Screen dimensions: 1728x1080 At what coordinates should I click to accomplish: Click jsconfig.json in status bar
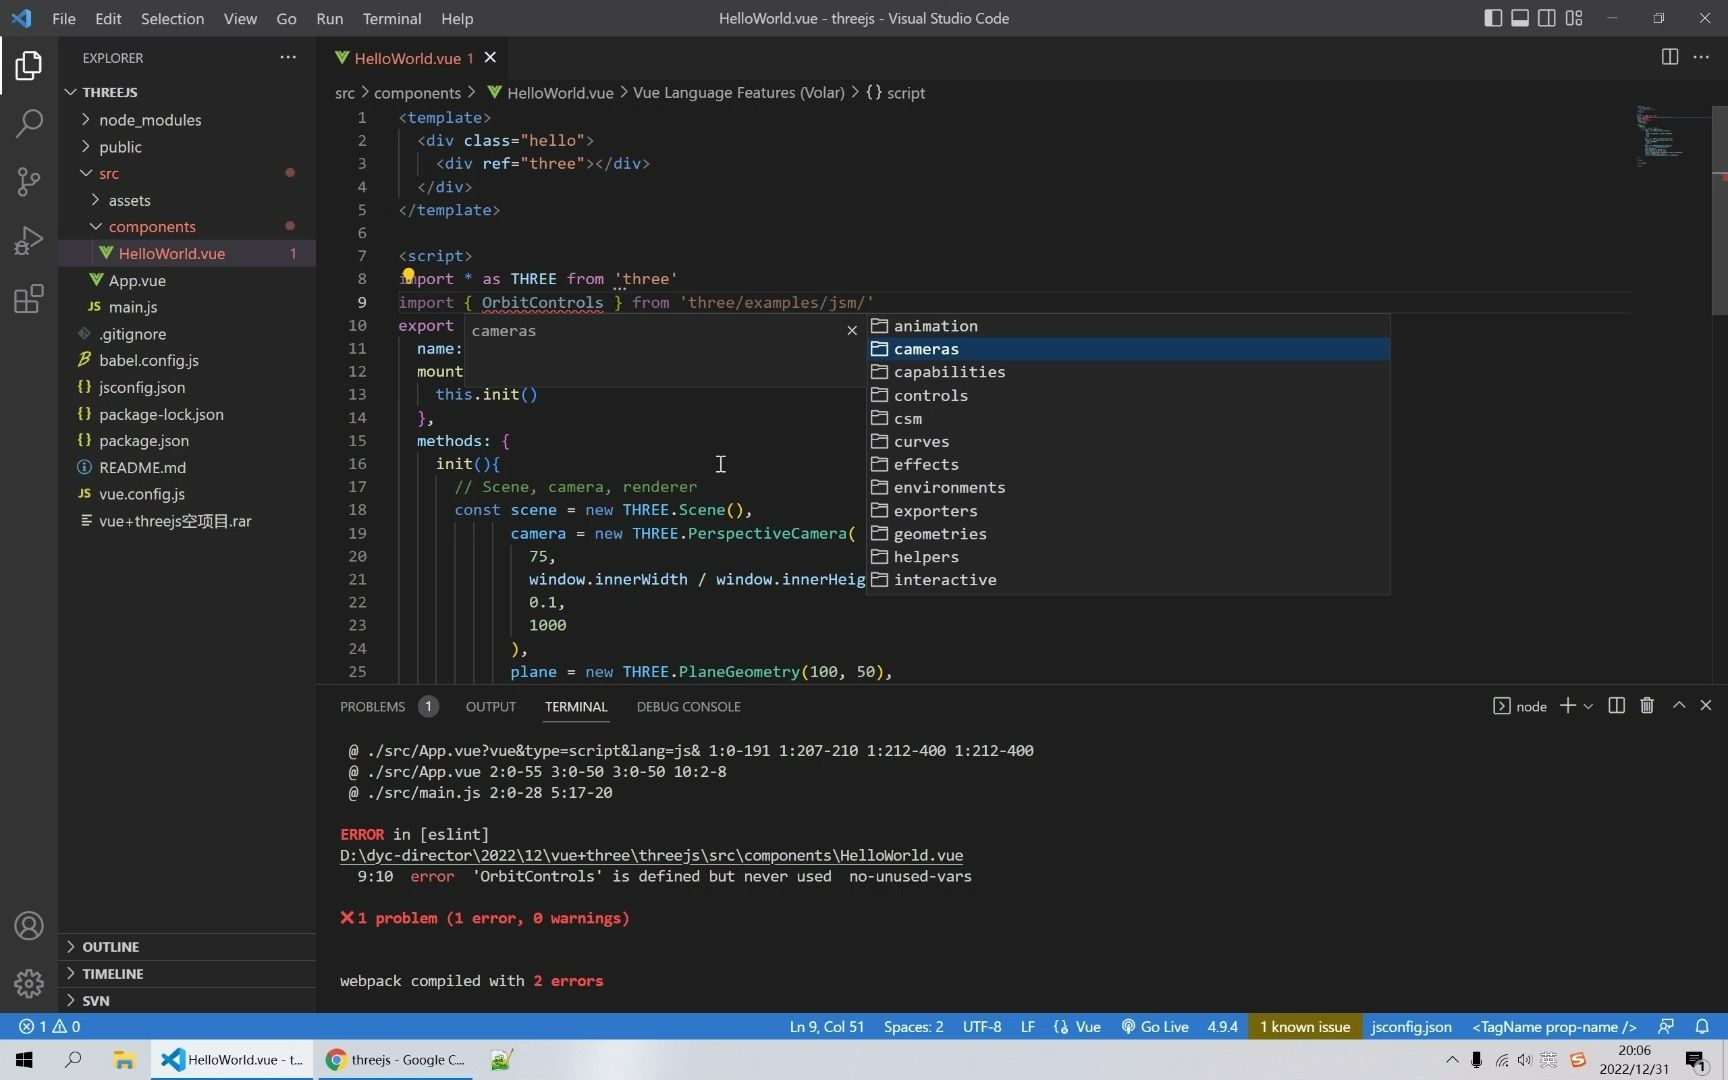[x=1411, y=1027]
